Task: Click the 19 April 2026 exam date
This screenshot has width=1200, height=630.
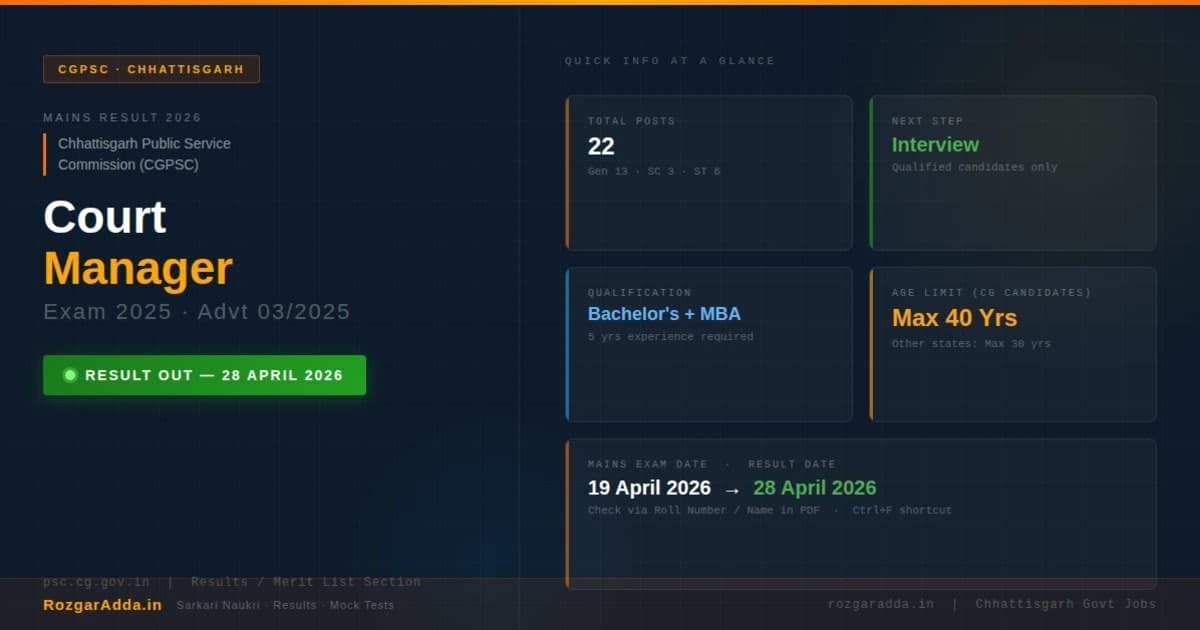Action: tap(649, 488)
